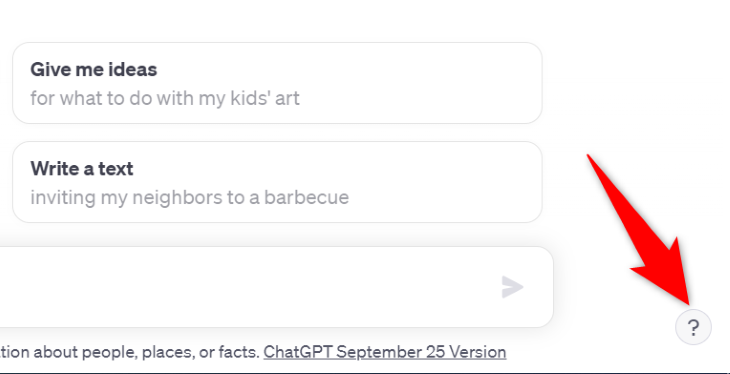
Task: Select the 'Write a text' suggestion card
Action: [277, 182]
